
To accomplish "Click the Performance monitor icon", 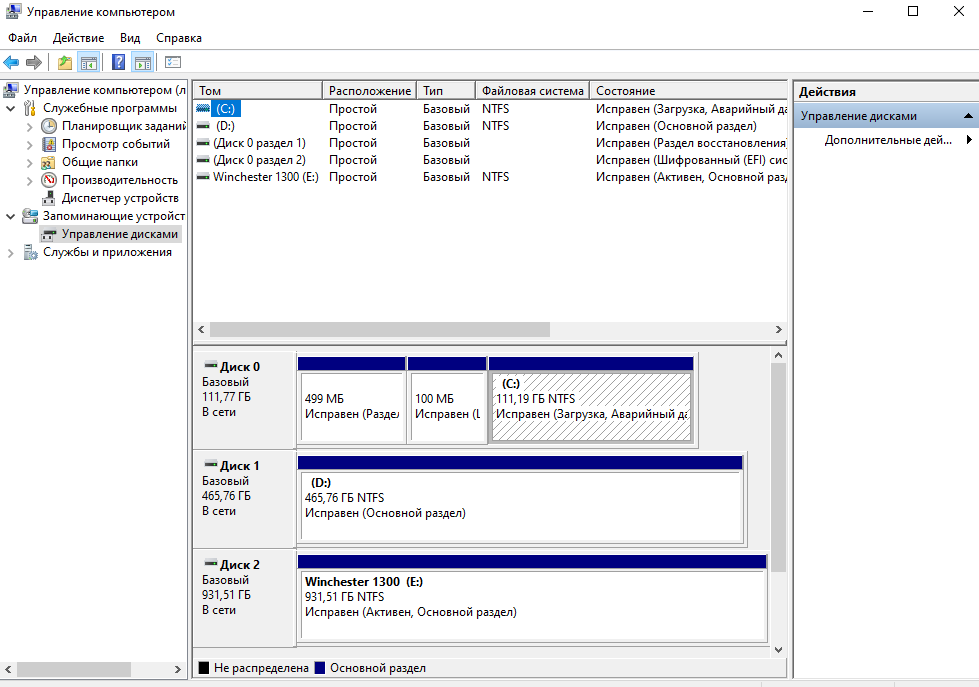I will click(49, 180).
